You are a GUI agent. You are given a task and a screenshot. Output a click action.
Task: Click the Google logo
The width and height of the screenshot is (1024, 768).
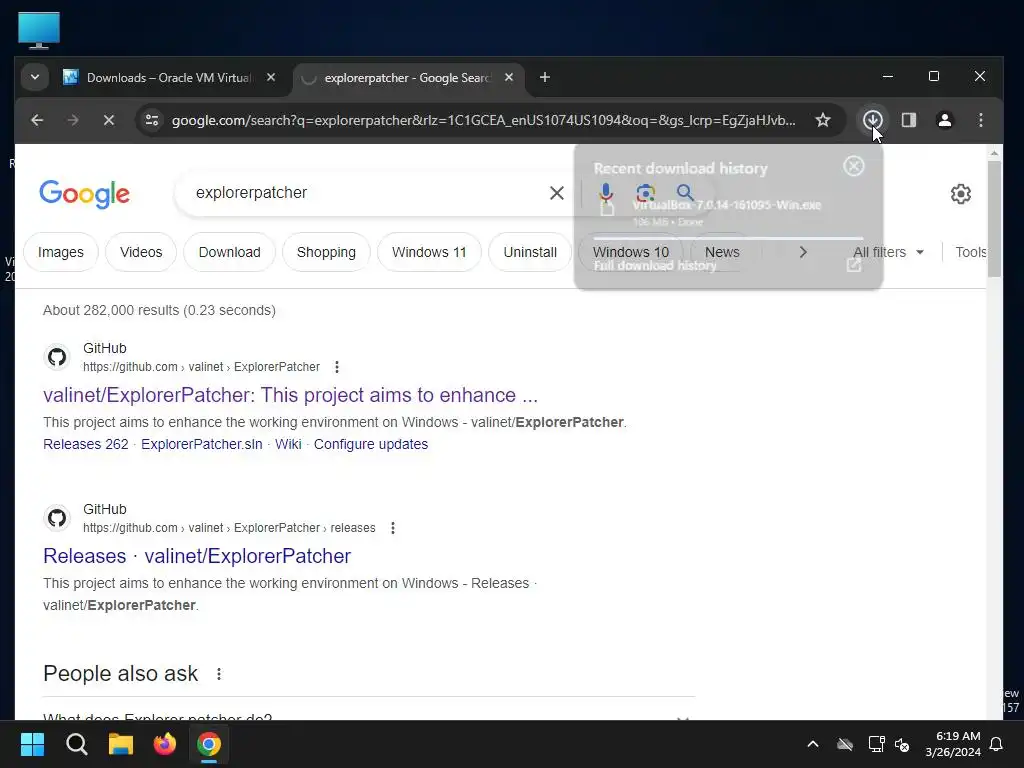coord(84,194)
